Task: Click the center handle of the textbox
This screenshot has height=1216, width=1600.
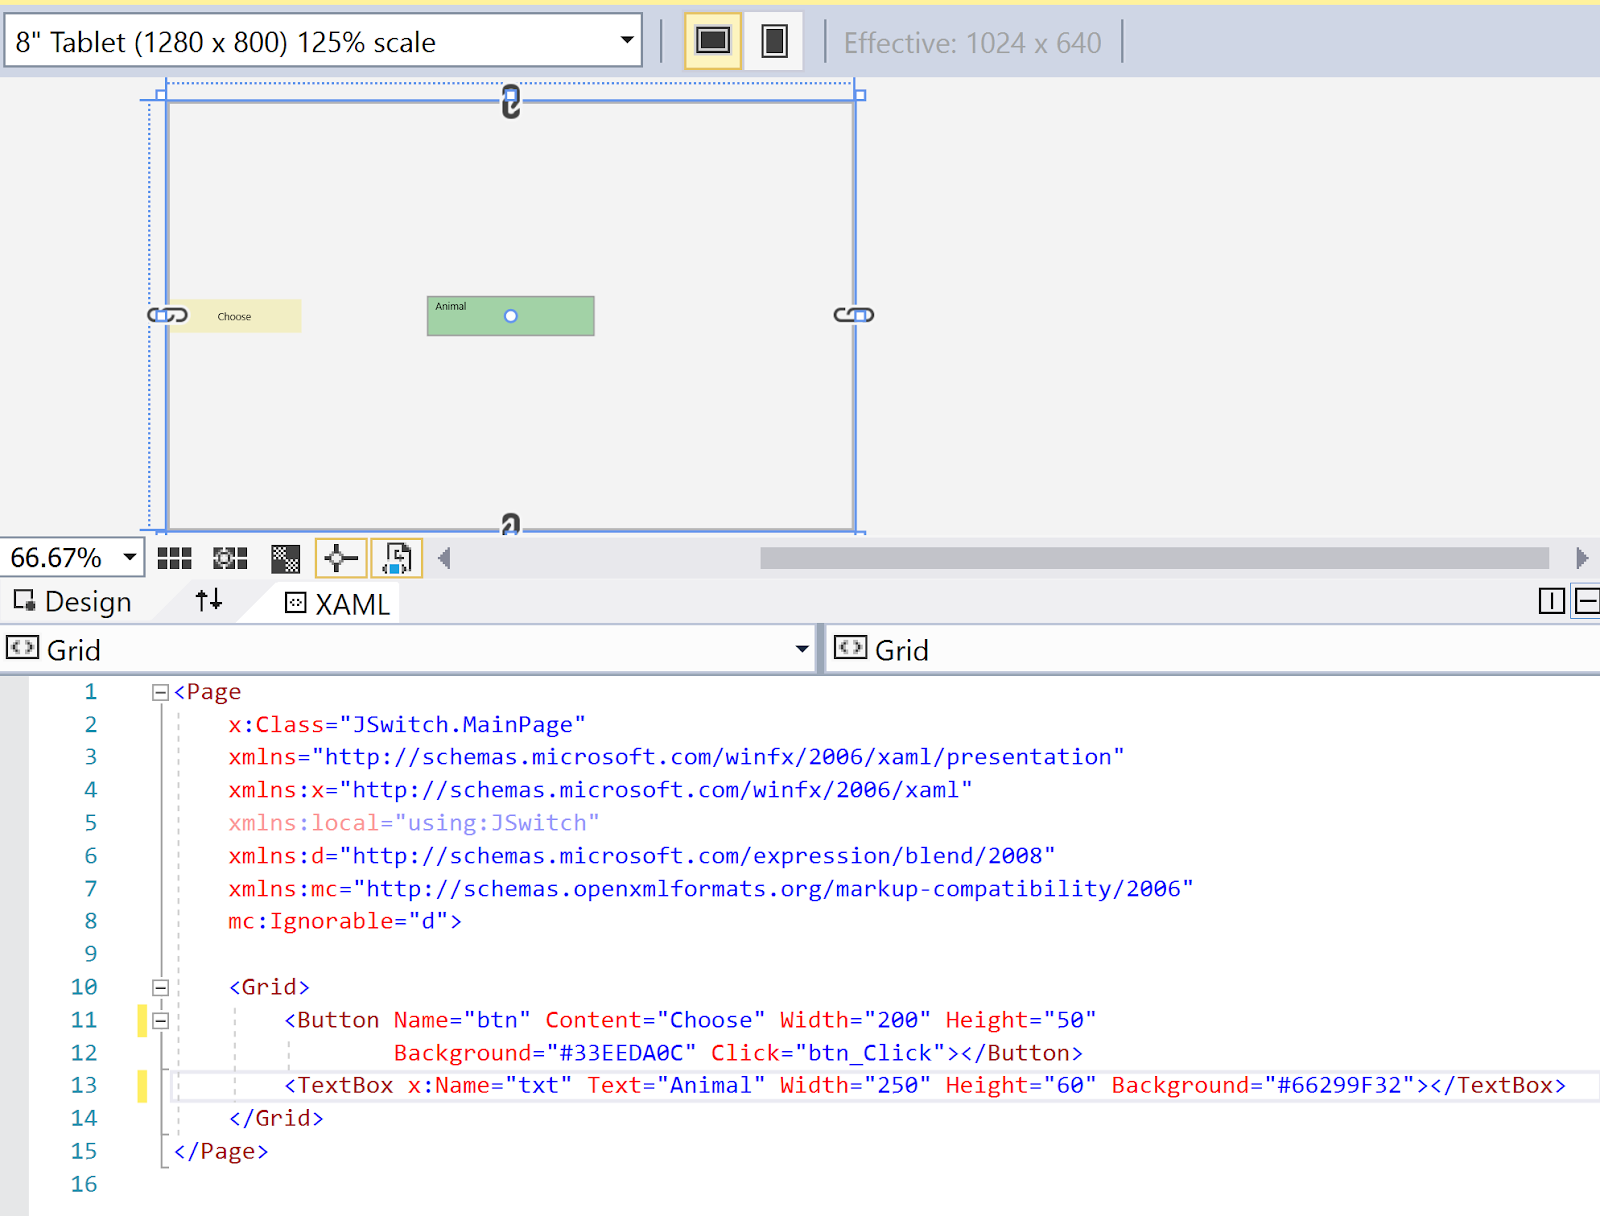Action: (511, 316)
